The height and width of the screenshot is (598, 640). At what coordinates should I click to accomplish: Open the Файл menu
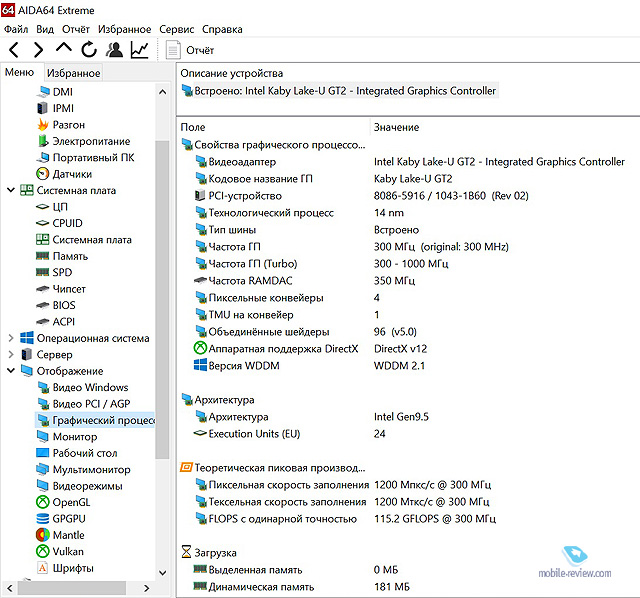(16, 29)
